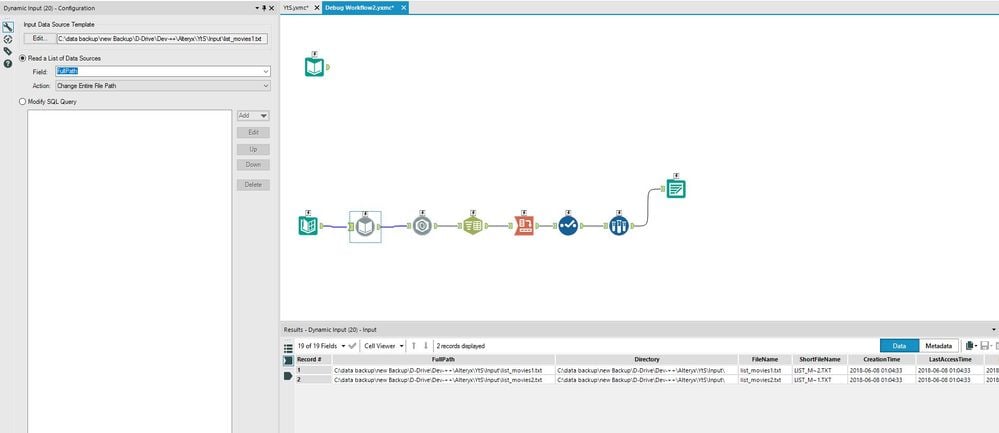Click the LIST_M~2.TXT cell

point(819,370)
